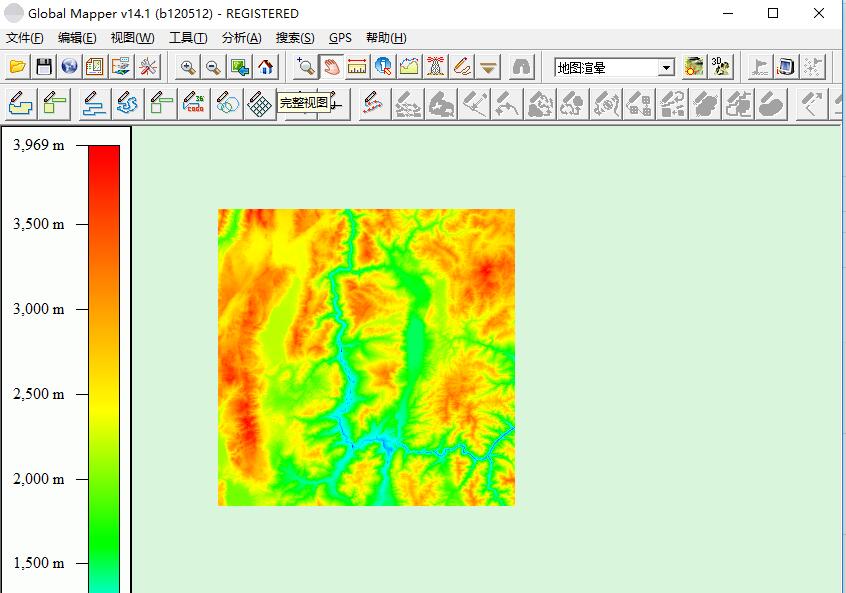Viewport: 846px width, 593px height.
Task: Click the 2,500 m legend label
Action: click(x=39, y=394)
